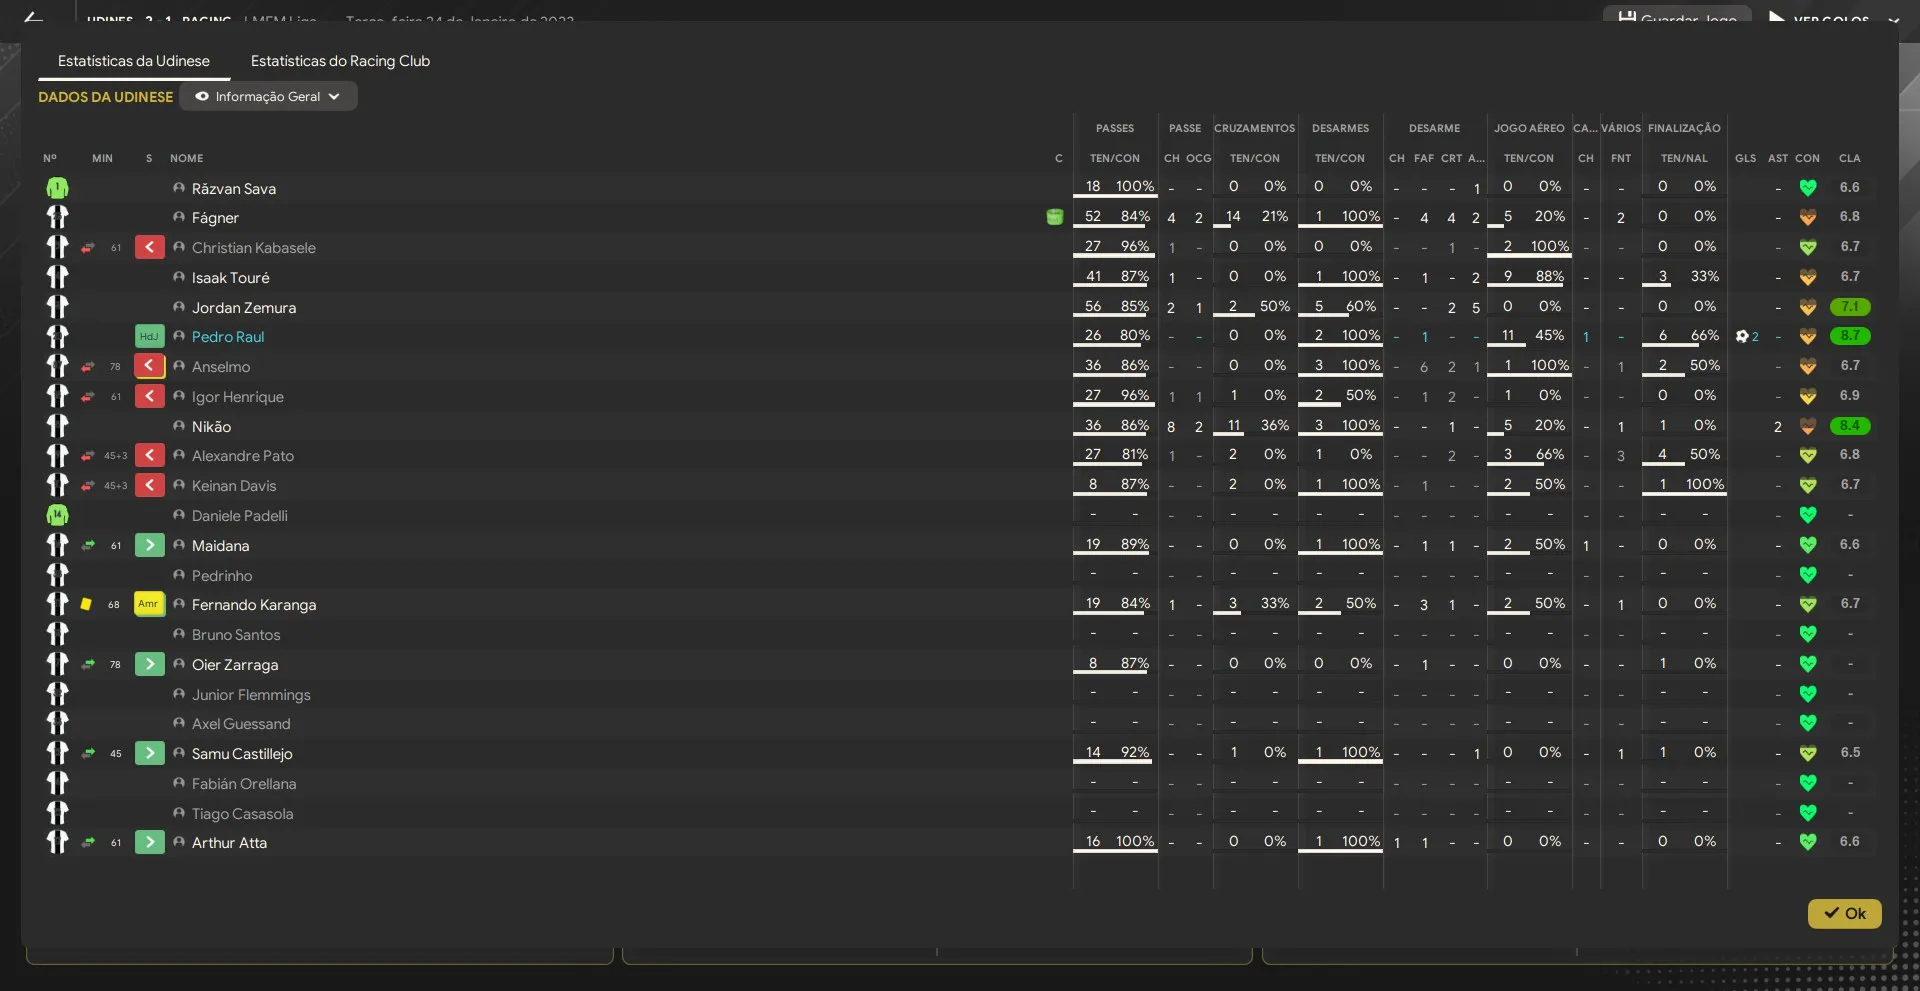Open player Pedro Raul
1920x991 pixels.
pyautogui.click(x=228, y=337)
